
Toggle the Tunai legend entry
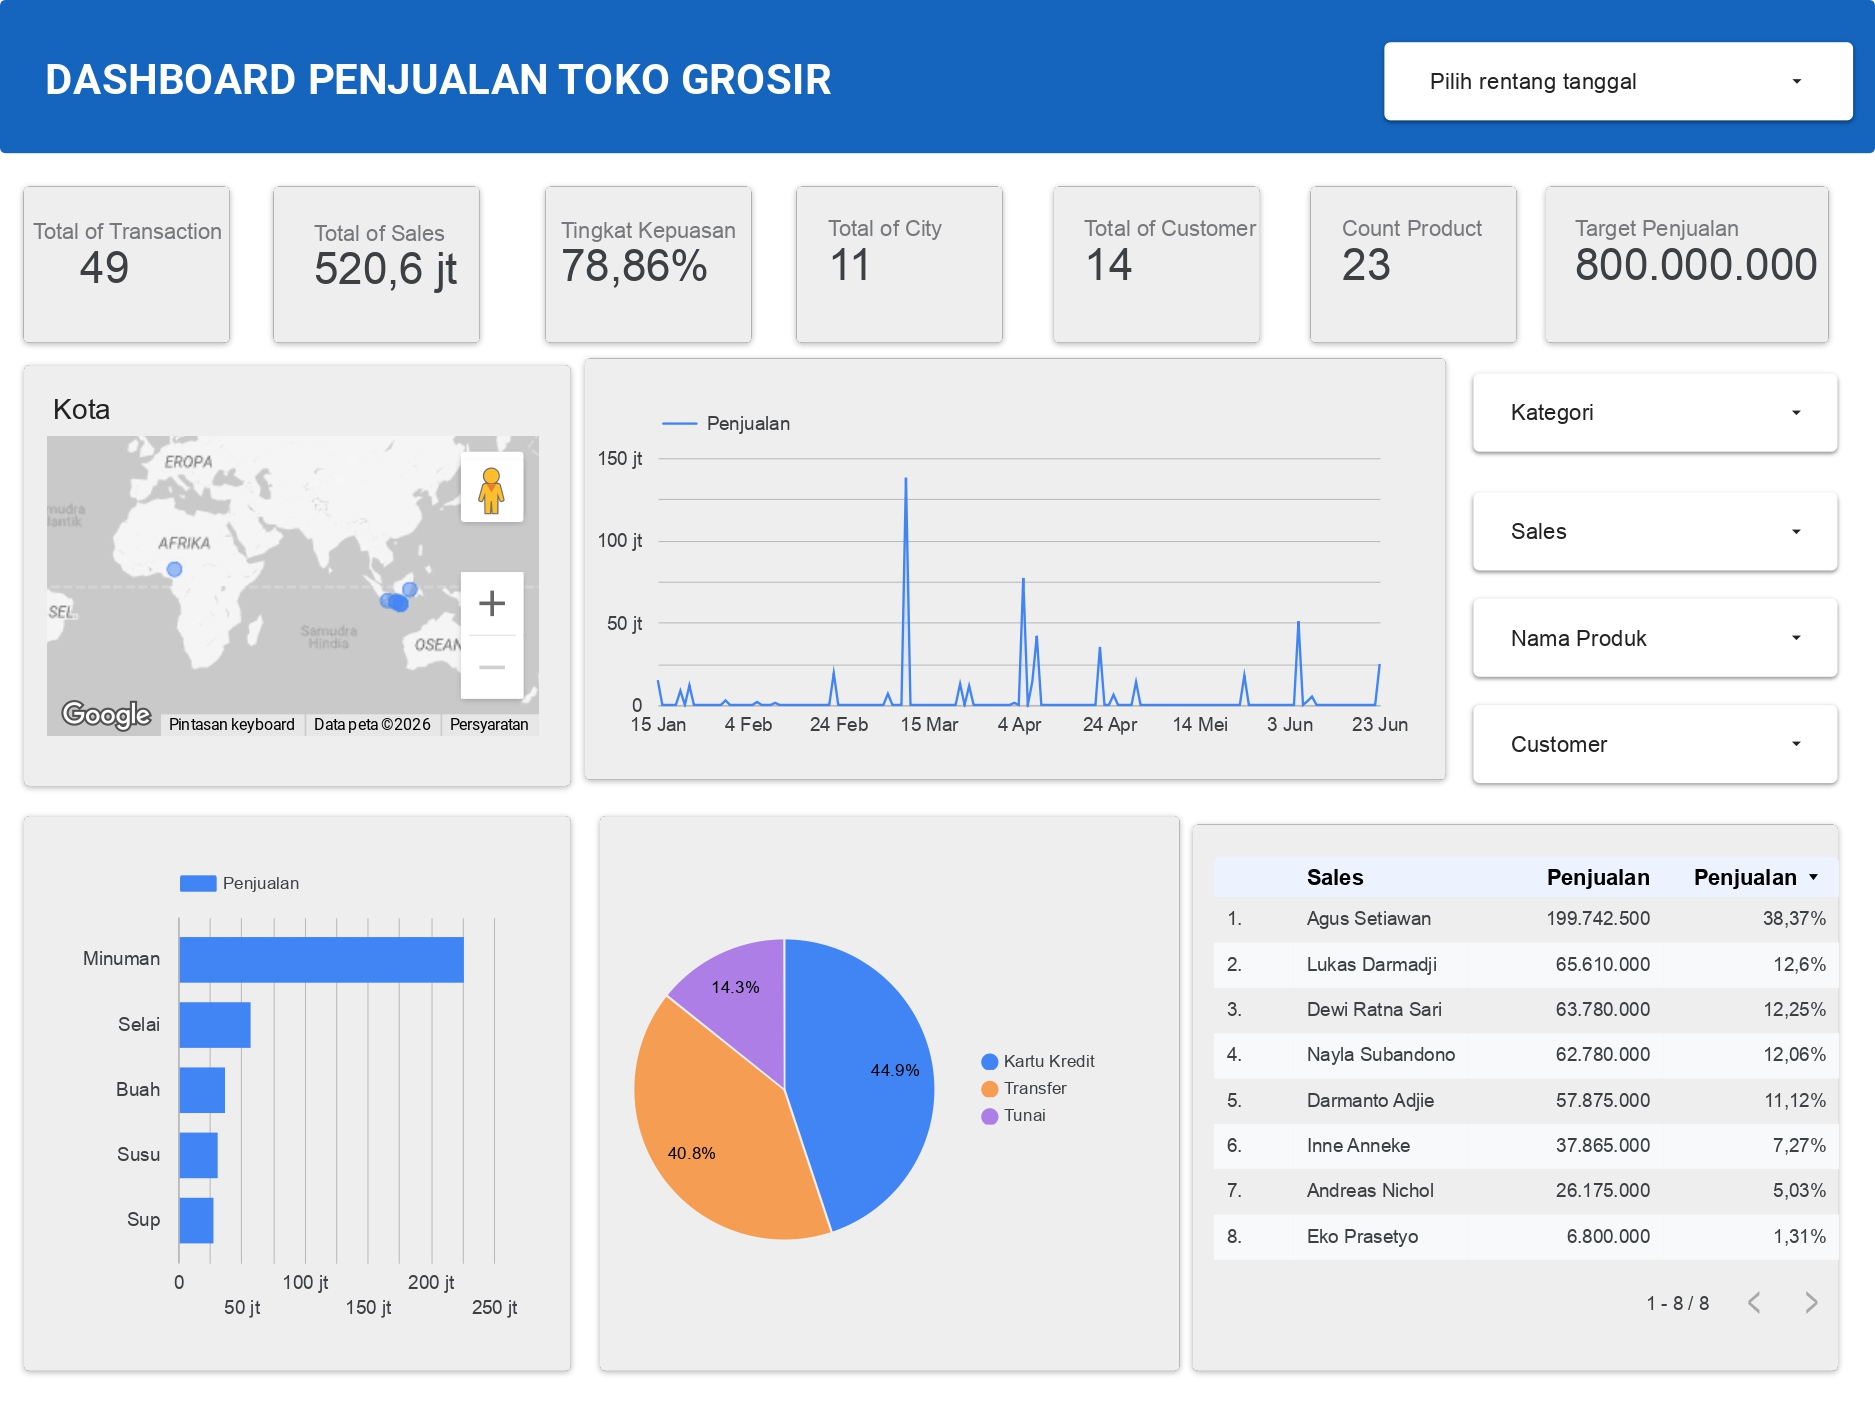(1024, 1115)
